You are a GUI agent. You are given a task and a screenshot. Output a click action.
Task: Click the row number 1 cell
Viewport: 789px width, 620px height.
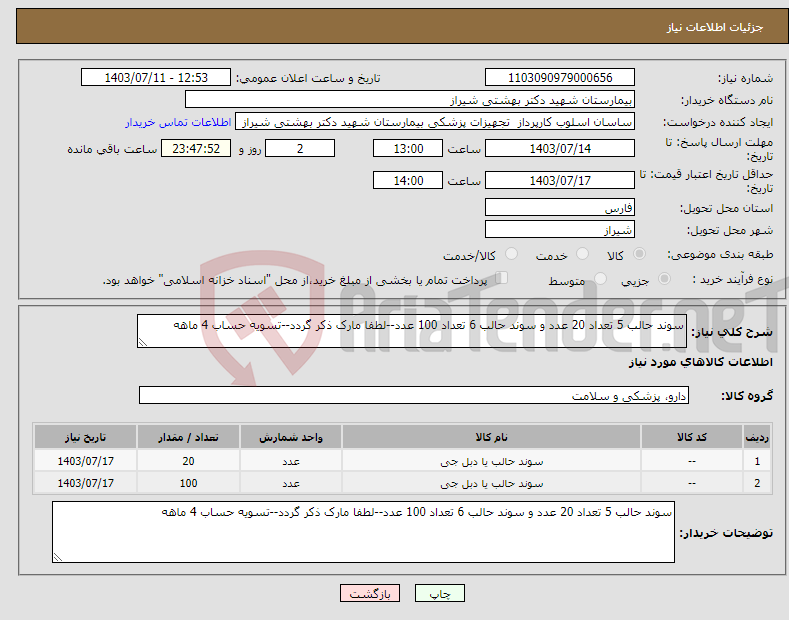pos(757,461)
